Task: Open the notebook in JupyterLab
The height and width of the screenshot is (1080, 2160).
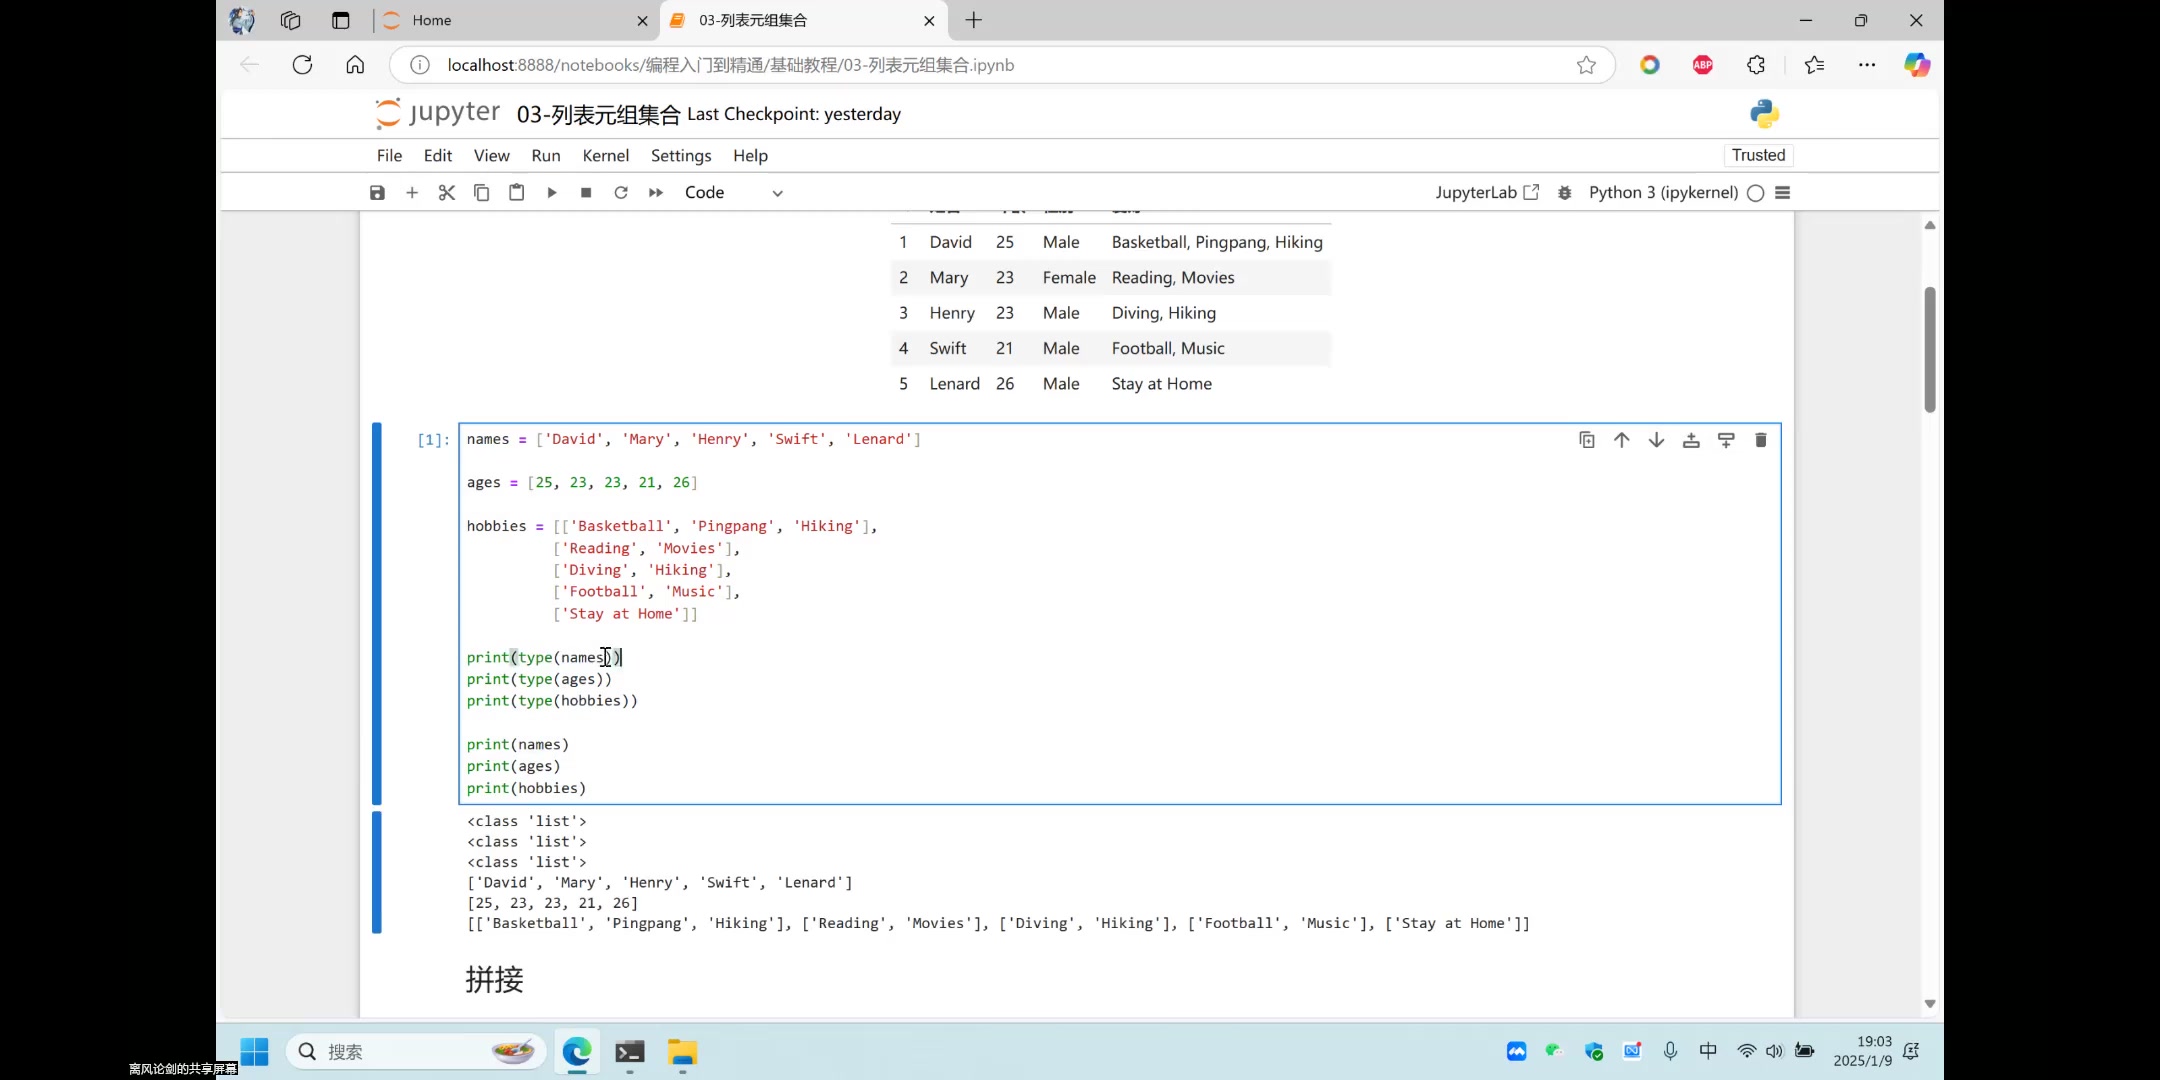Action: click(1487, 193)
